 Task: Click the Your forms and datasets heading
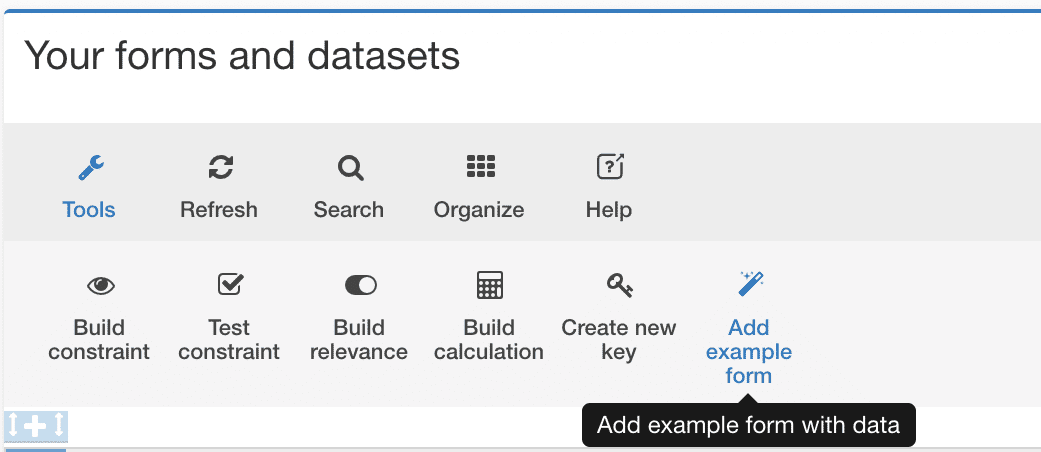pos(242,55)
